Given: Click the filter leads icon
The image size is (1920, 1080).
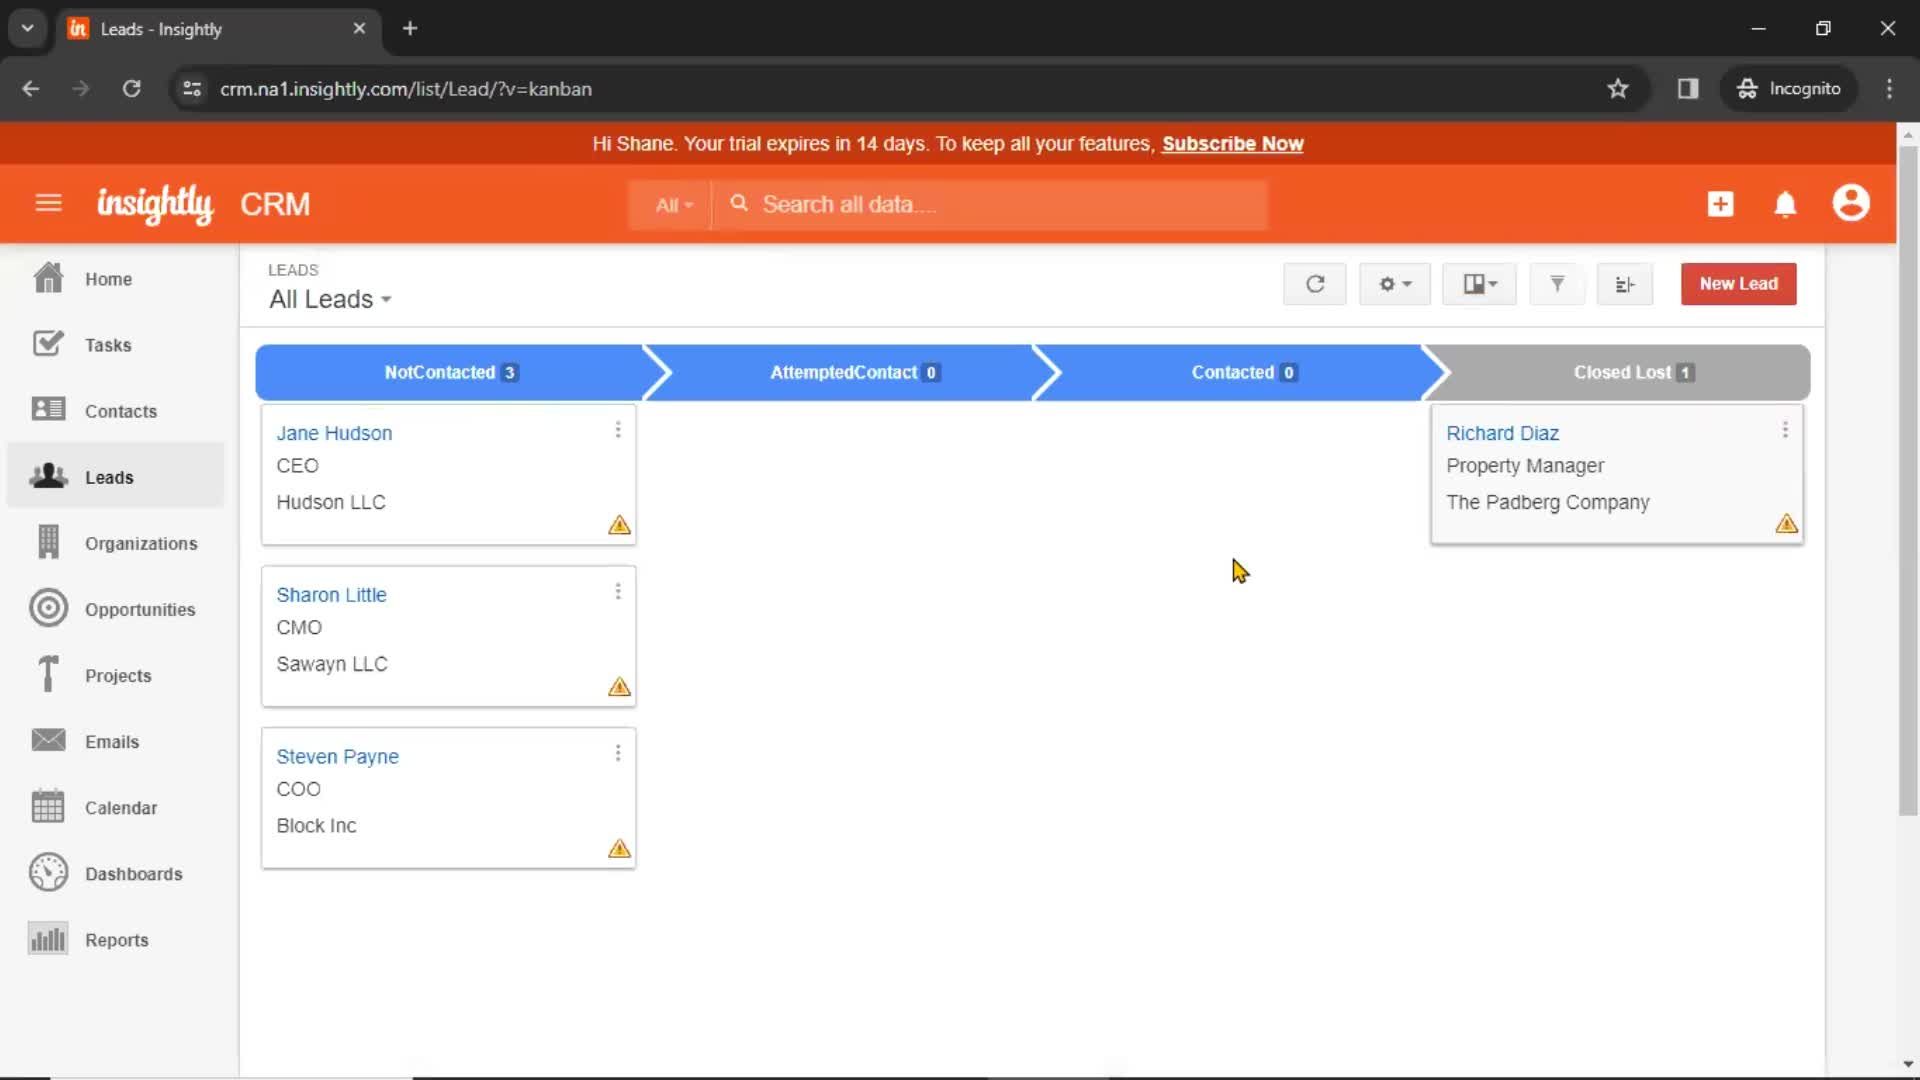Looking at the screenshot, I should tap(1557, 284).
